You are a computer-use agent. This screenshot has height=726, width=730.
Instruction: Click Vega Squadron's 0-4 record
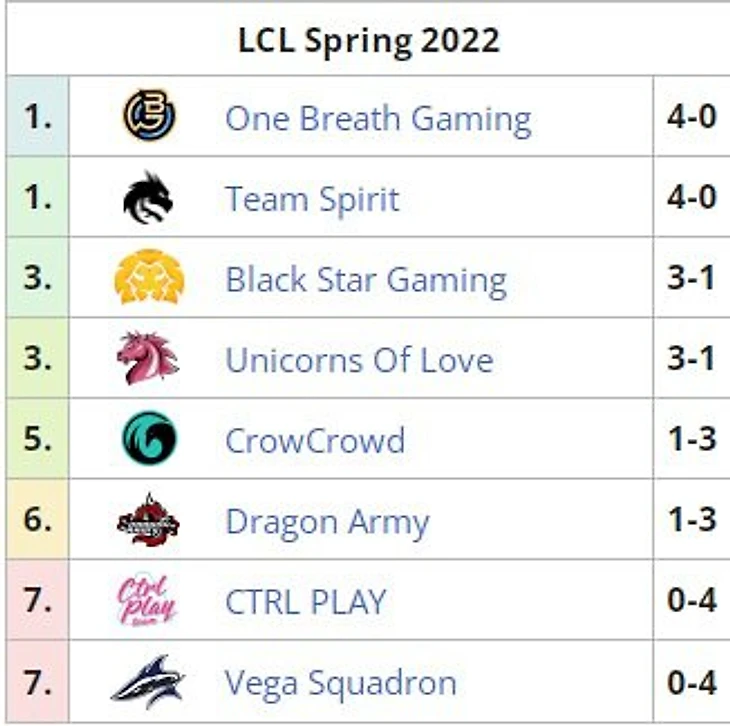pos(691,683)
